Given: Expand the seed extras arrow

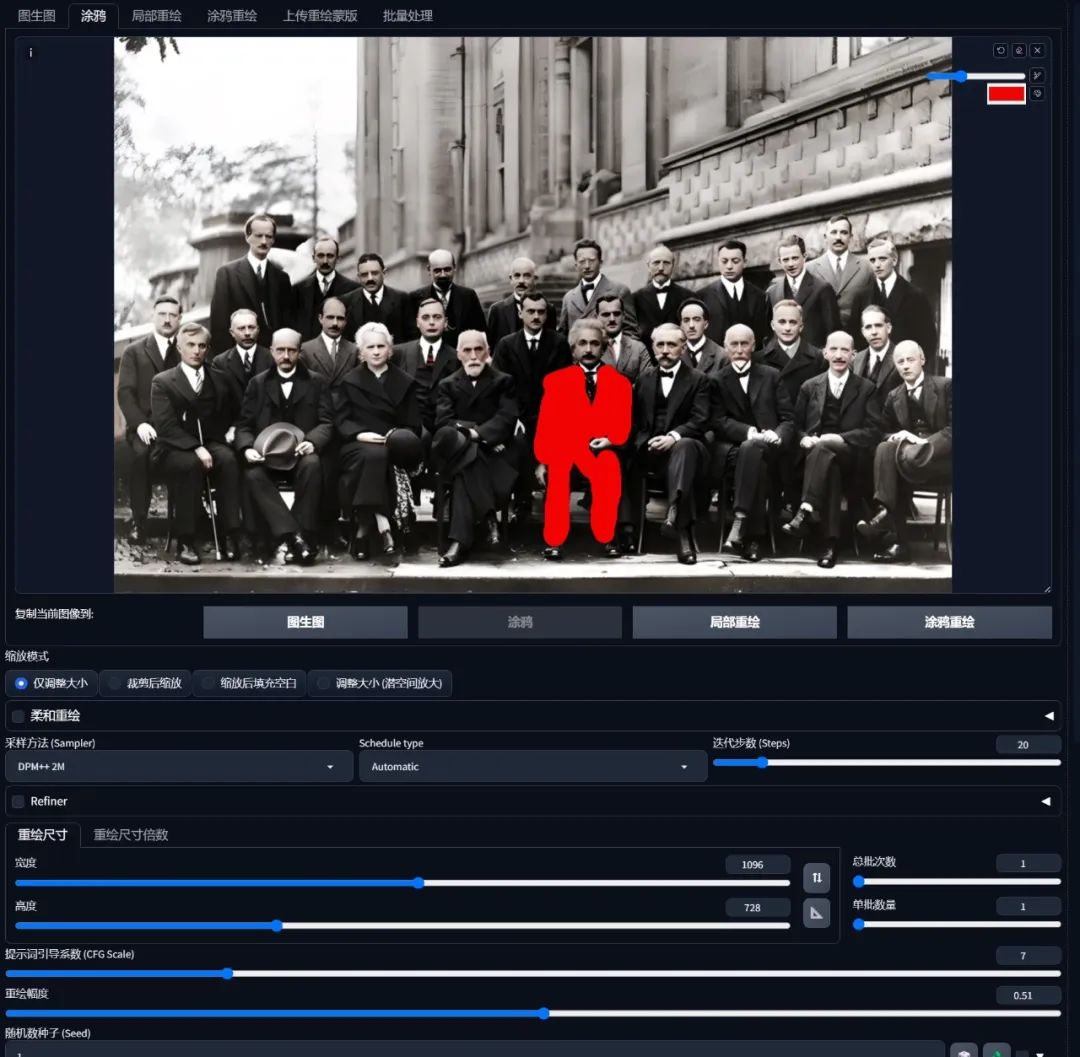Looking at the screenshot, I should tap(1039, 1053).
